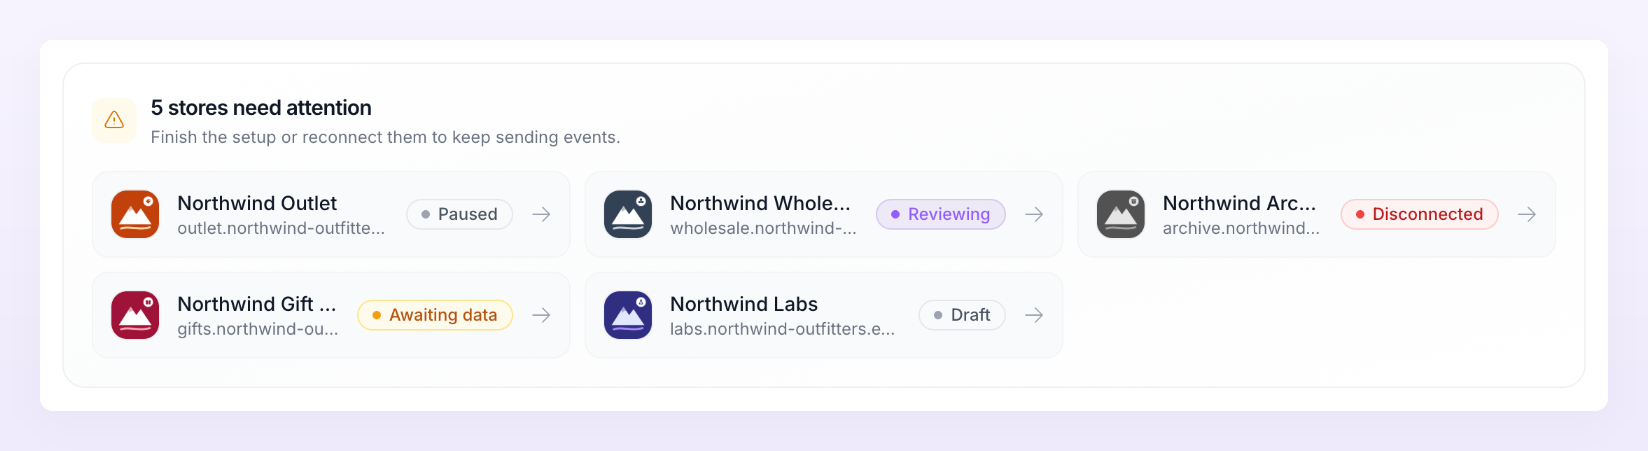Image resolution: width=1648 pixels, height=451 pixels.
Task: Click the crimson Northwind Gift store logo
Action: click(x=135, y=315)
